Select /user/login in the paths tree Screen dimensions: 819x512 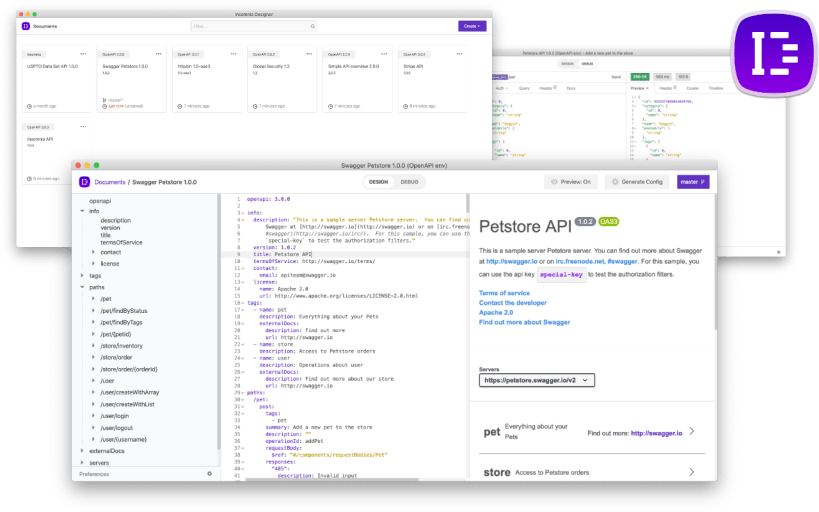pos(114,416)
